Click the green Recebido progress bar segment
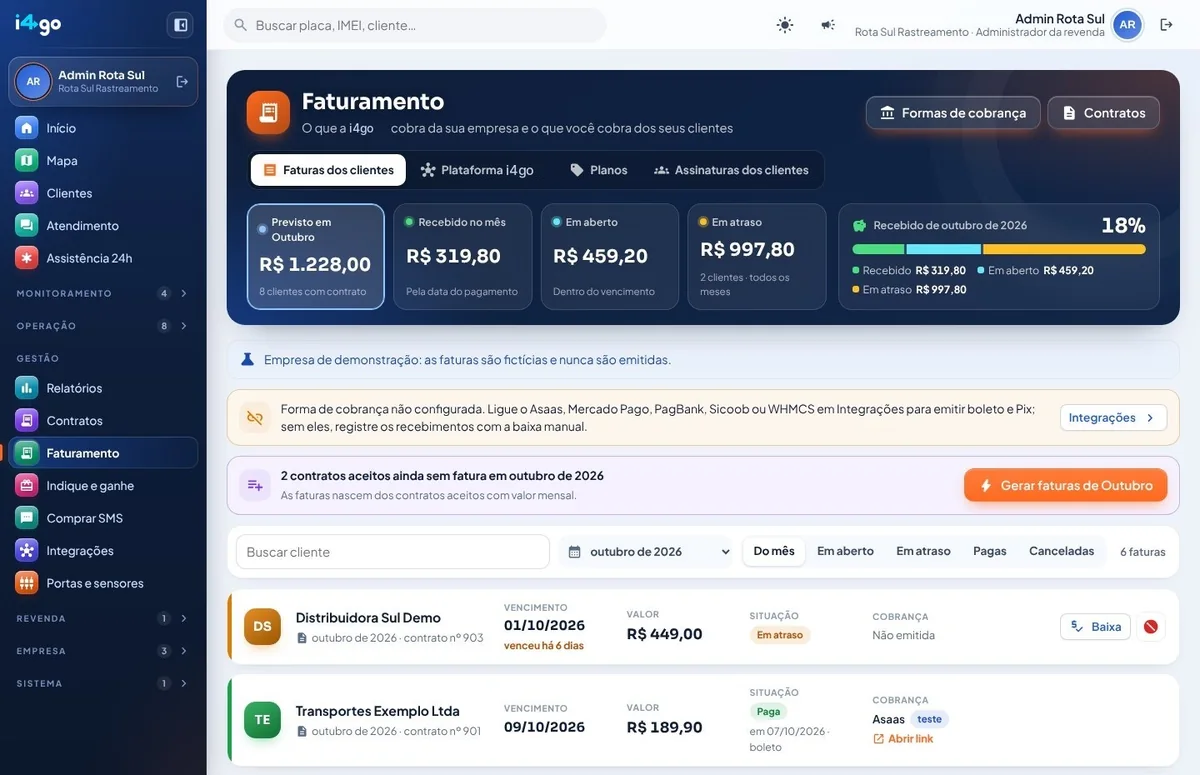The height and width of the screenshot is (775, 1200). click(878, 249)
